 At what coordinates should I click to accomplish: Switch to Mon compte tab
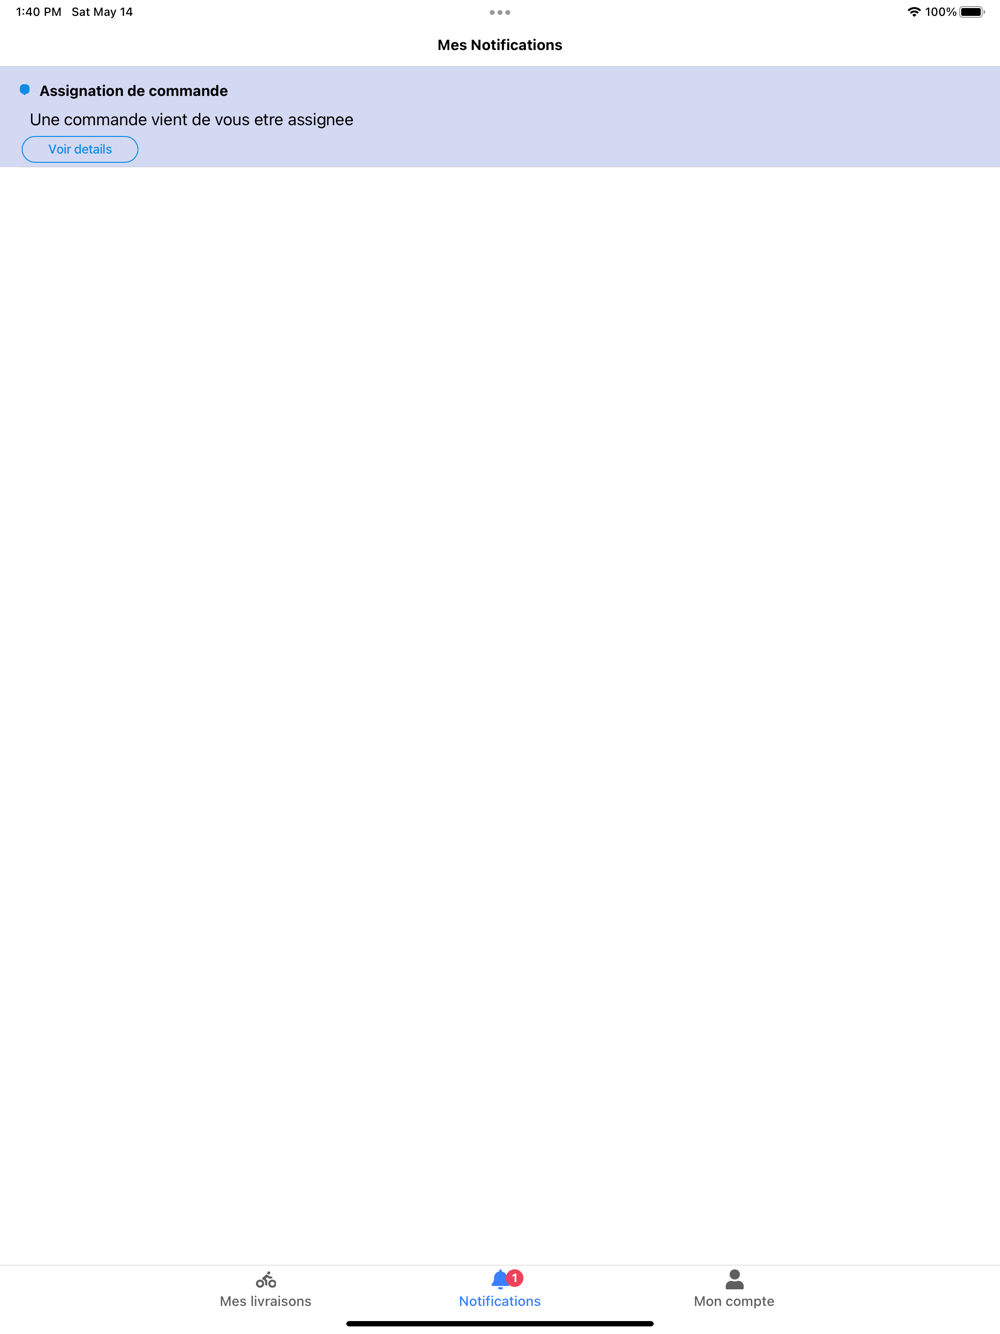coord(734,1290)
